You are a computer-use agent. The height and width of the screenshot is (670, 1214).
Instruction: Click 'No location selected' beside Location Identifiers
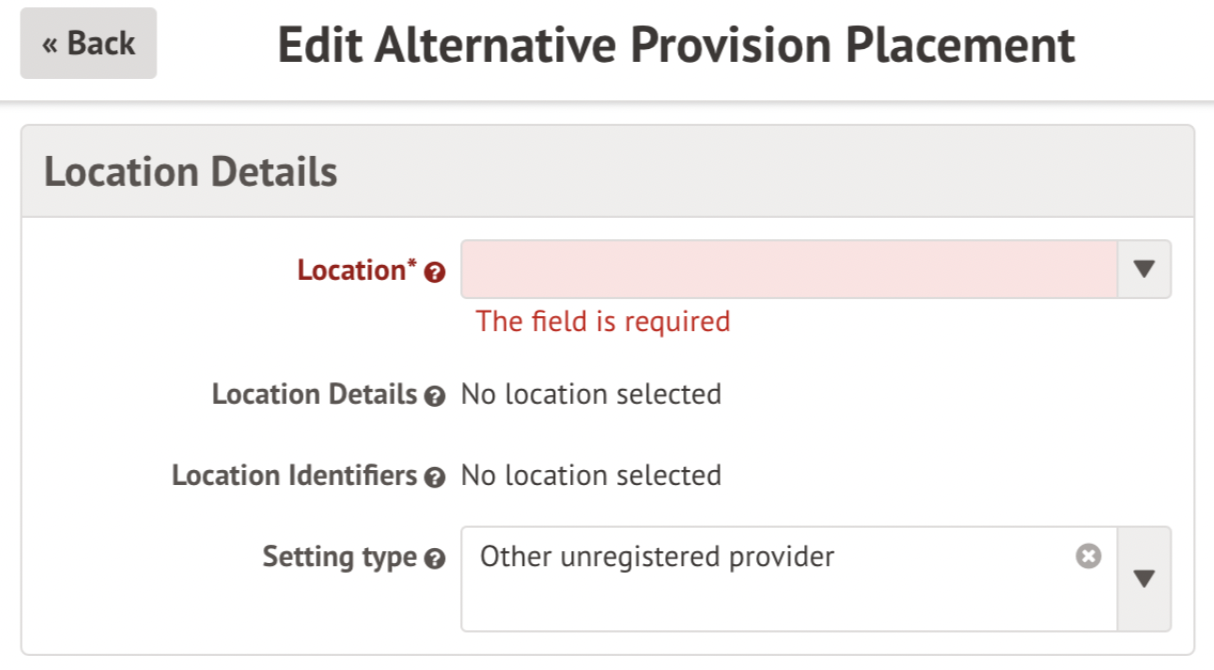tap(591, 476)
